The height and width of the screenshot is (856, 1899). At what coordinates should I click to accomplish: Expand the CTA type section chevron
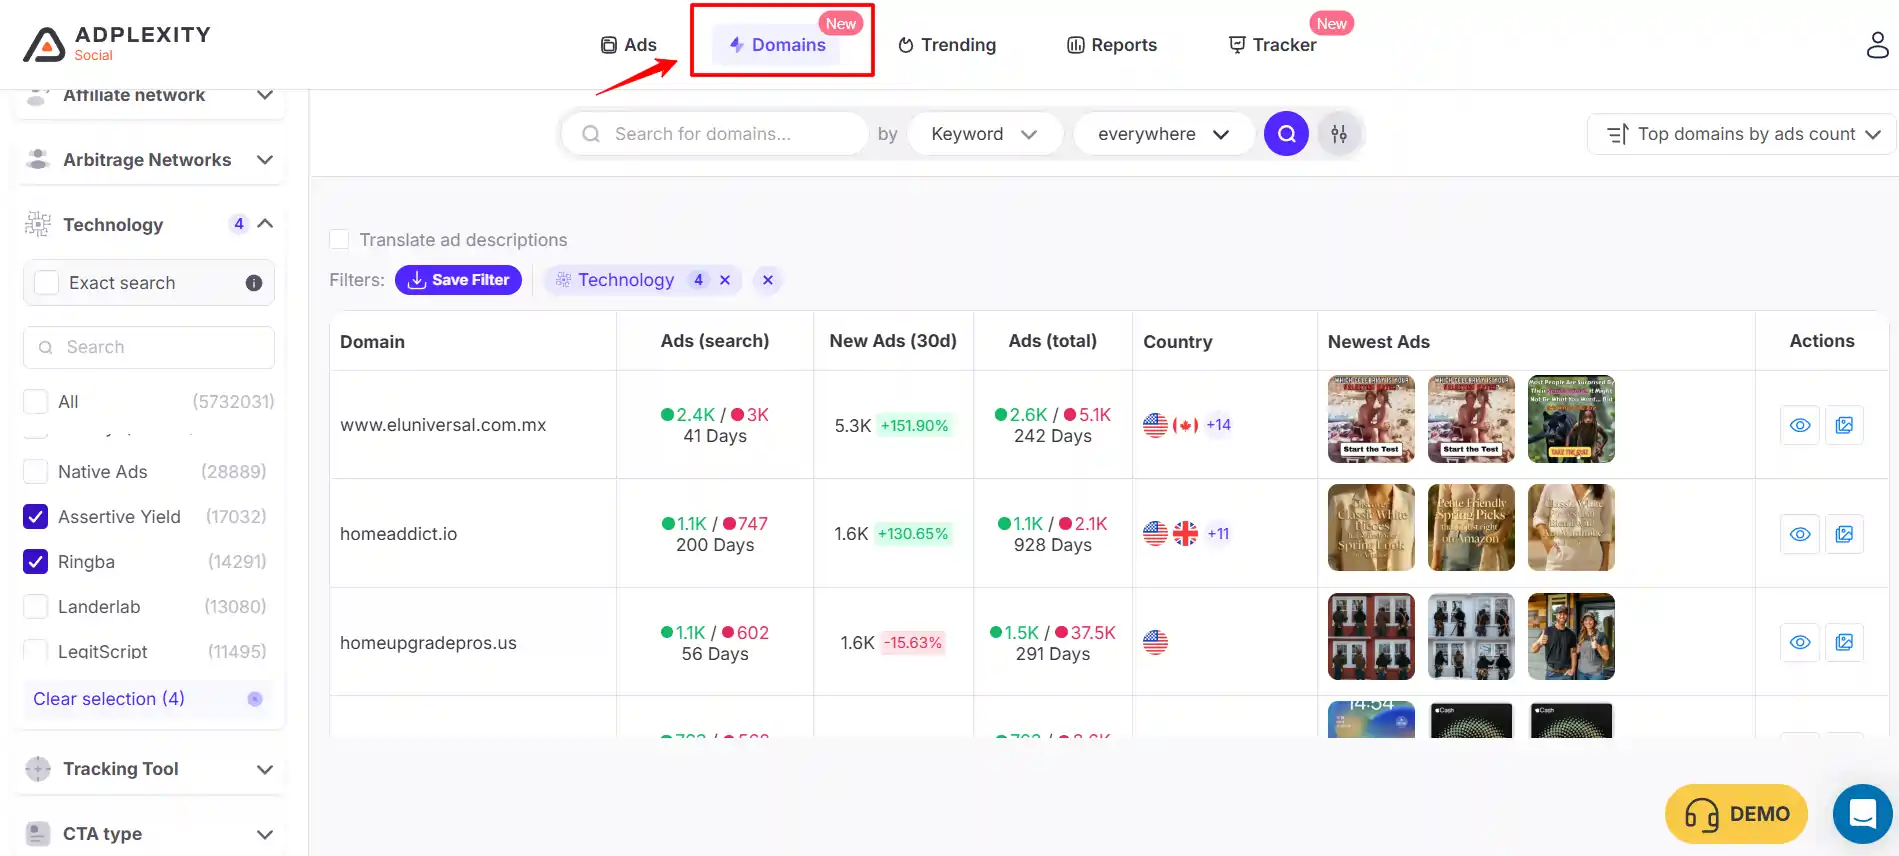pos(265,834)
